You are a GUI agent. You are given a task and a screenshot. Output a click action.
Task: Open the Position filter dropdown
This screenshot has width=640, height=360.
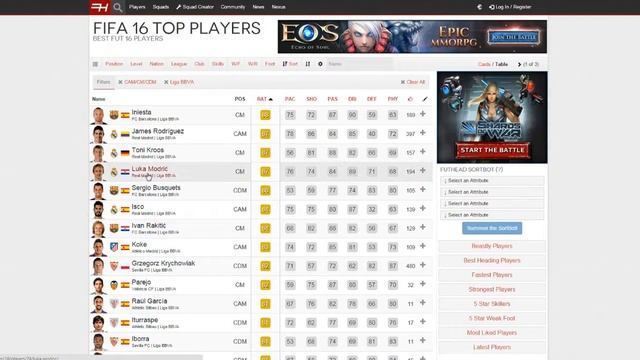pyautogui.click(x=114, y=64)
